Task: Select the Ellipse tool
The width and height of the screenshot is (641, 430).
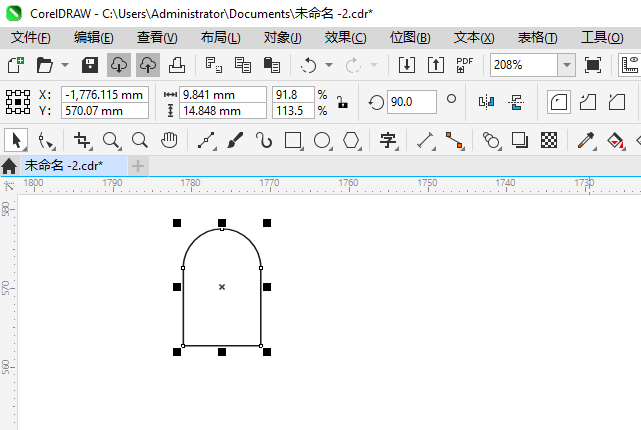Action: (x=322, y=140)
